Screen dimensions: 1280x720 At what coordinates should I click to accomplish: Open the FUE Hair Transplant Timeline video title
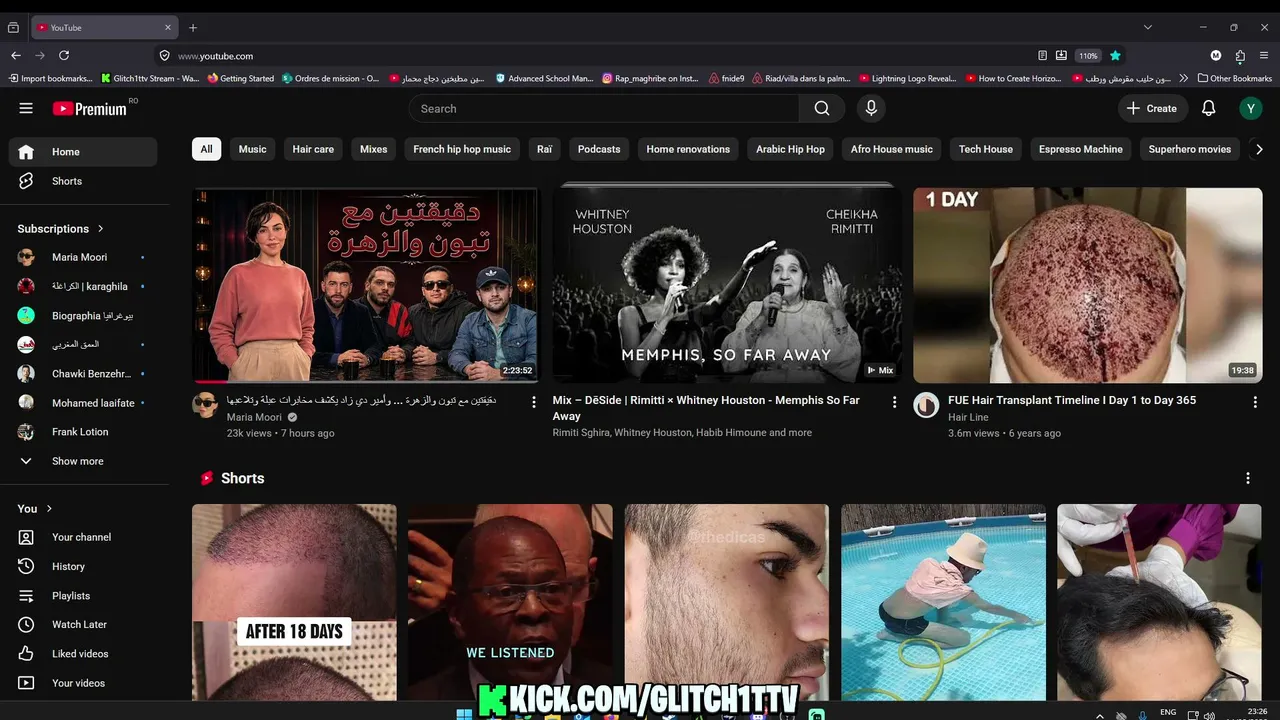pyautogui.click(x=1072, y=400)
